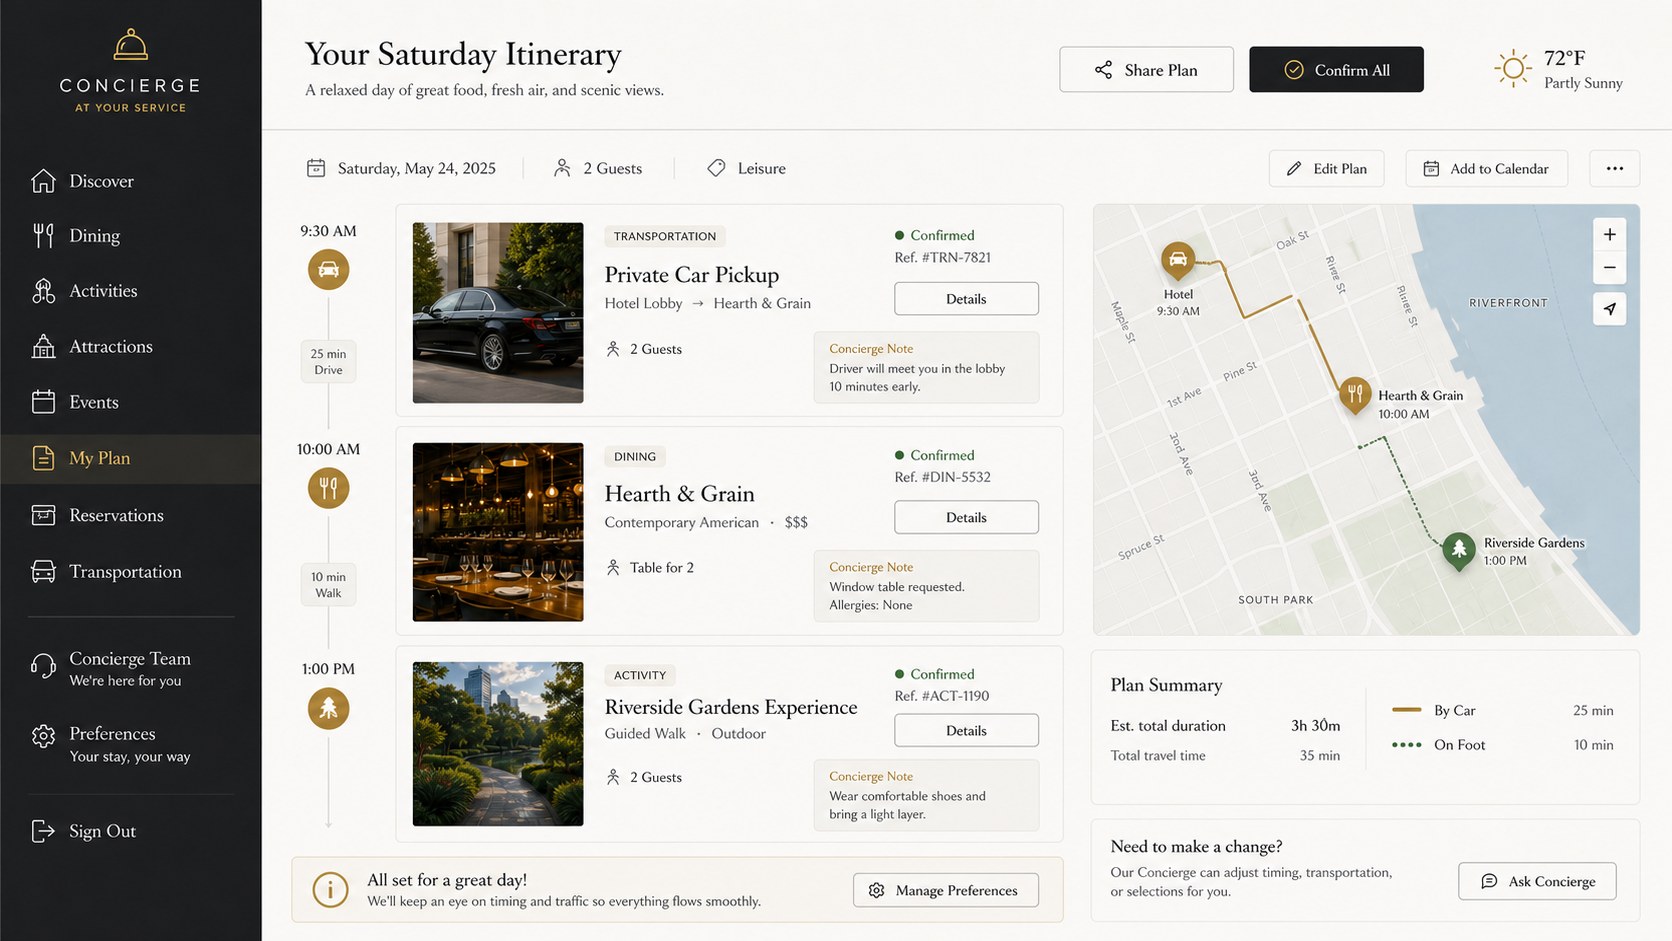Click the 10 min Walk badge
The height and width of the screenshot is (941, 1672).
coord(328,584)
